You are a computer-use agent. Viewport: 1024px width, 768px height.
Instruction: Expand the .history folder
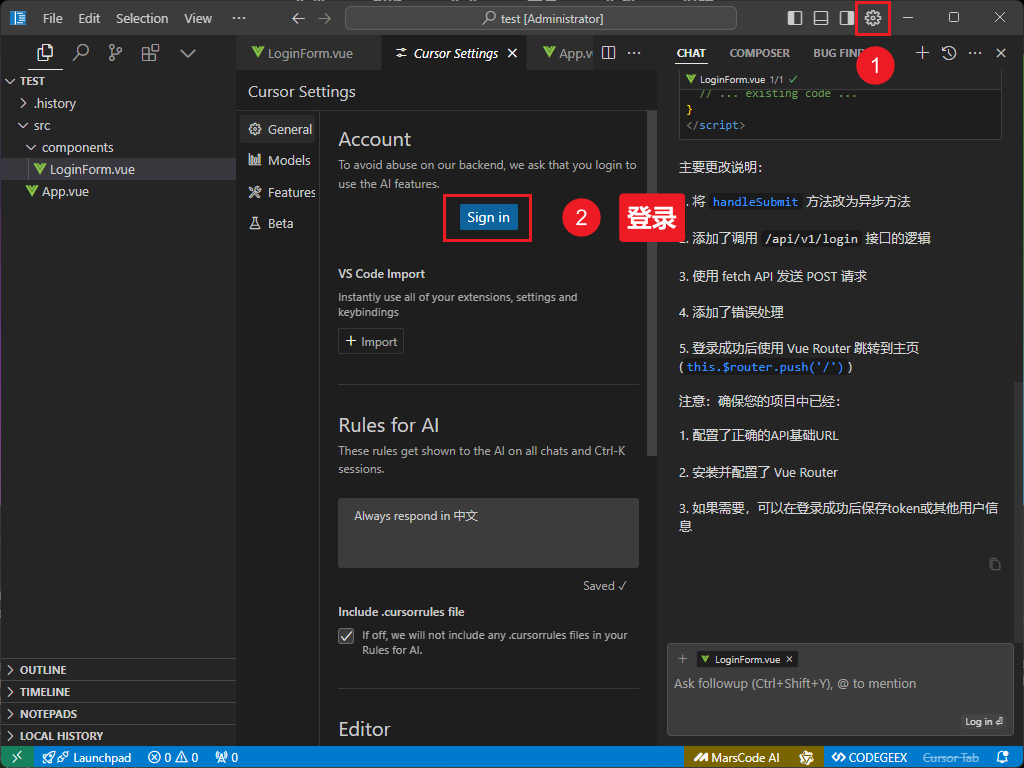(x=55, y=103)
